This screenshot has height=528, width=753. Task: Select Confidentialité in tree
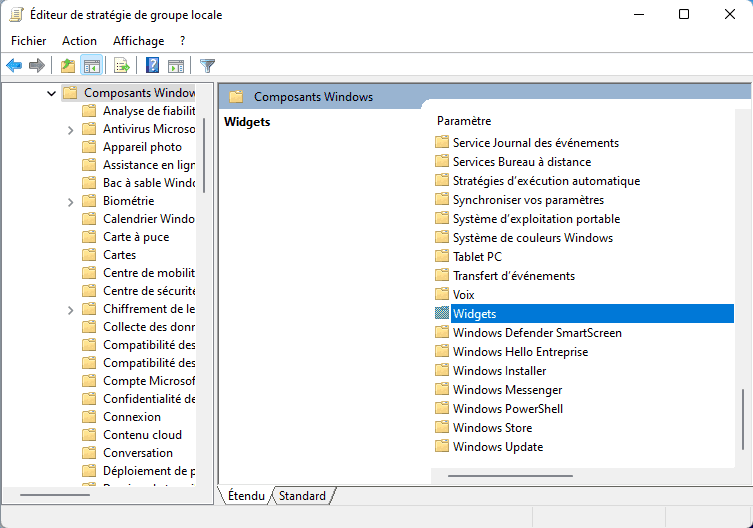click(x=149, y=399)
